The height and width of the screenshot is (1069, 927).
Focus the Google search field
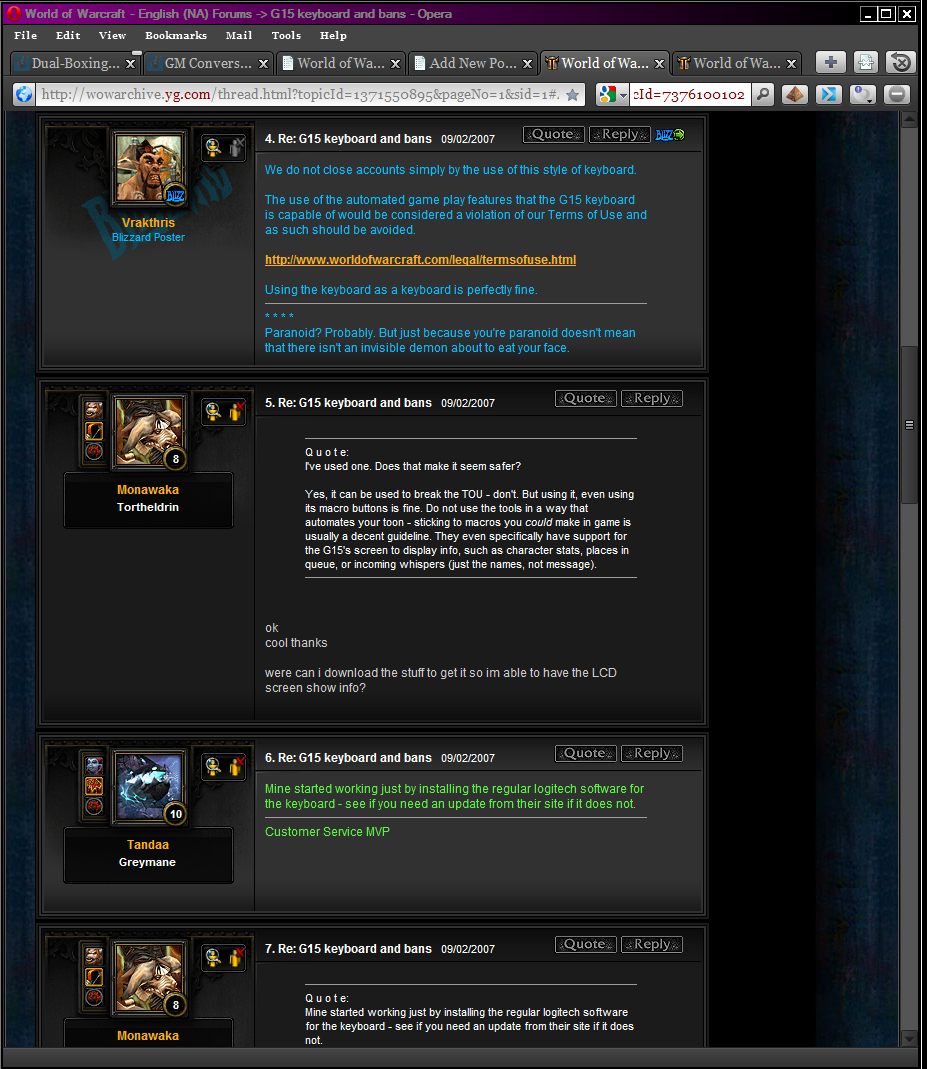pyautogui.click(x=690, y=95)
